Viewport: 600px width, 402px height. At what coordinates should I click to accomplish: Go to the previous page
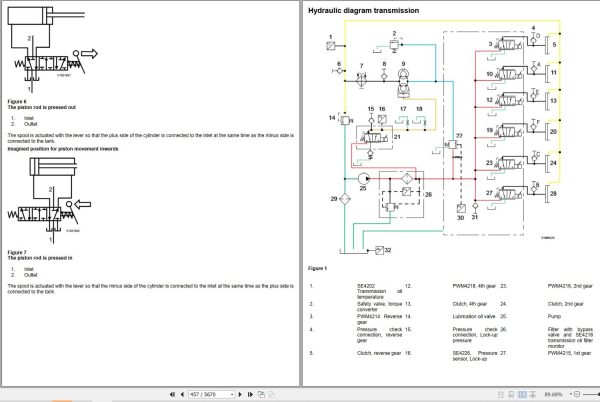182,394
